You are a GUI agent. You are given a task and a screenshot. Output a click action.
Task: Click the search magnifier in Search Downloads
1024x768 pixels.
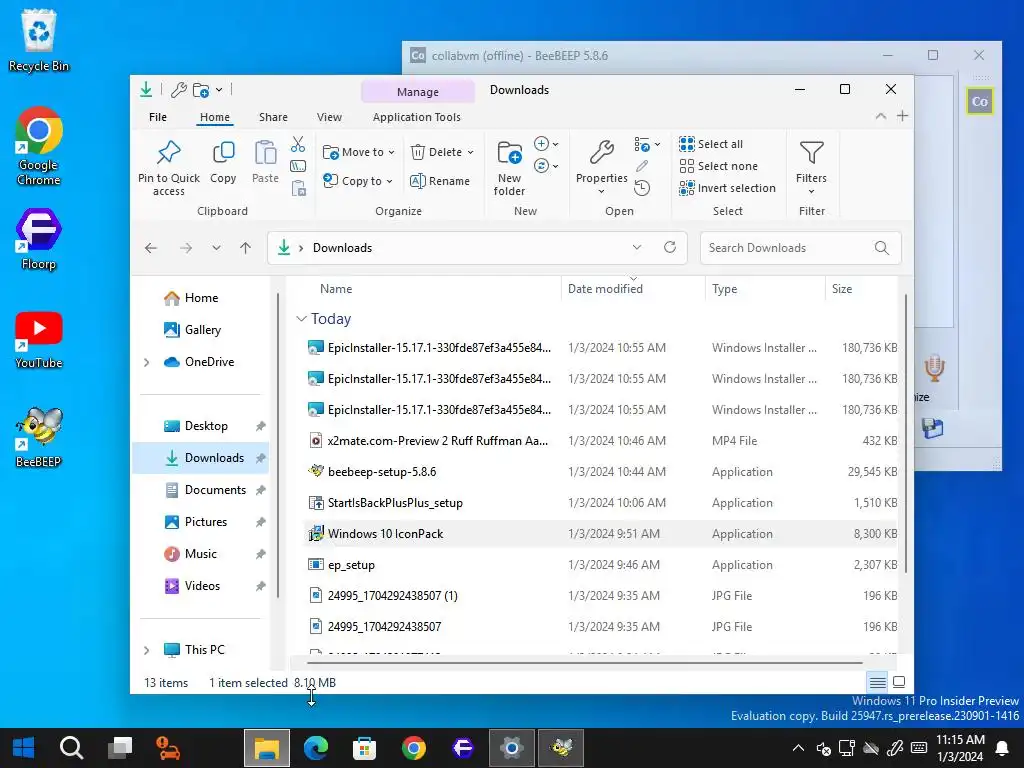pos(882,248)
